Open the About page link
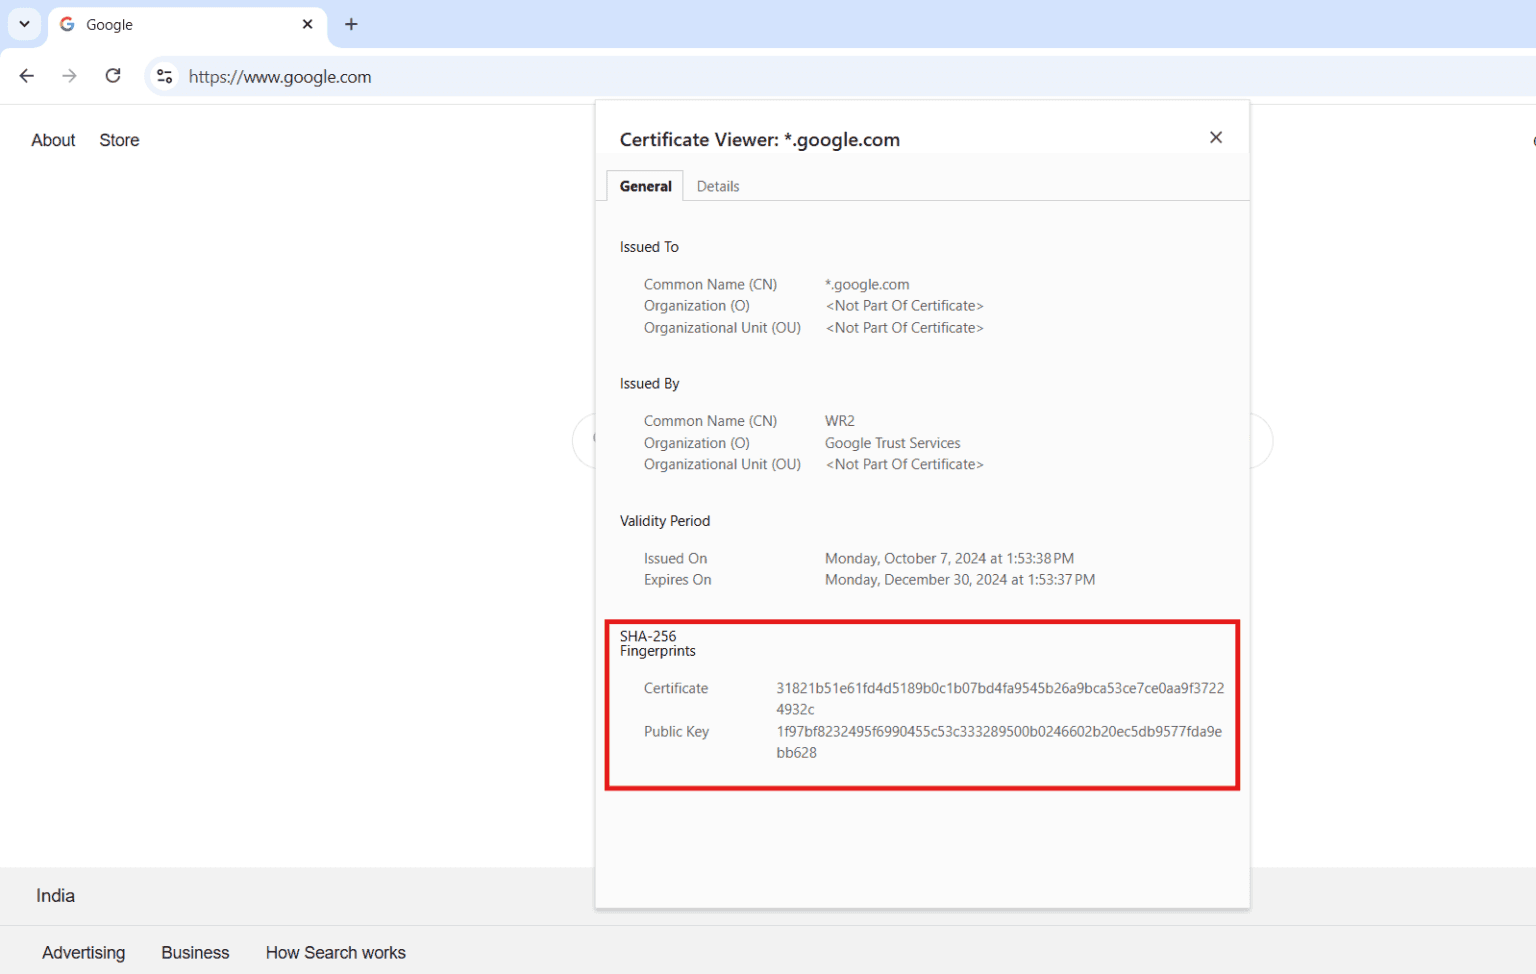Image resolution: width=1536 pixels, height=974 pixels. pyautogui.click(x=53, y=140)
